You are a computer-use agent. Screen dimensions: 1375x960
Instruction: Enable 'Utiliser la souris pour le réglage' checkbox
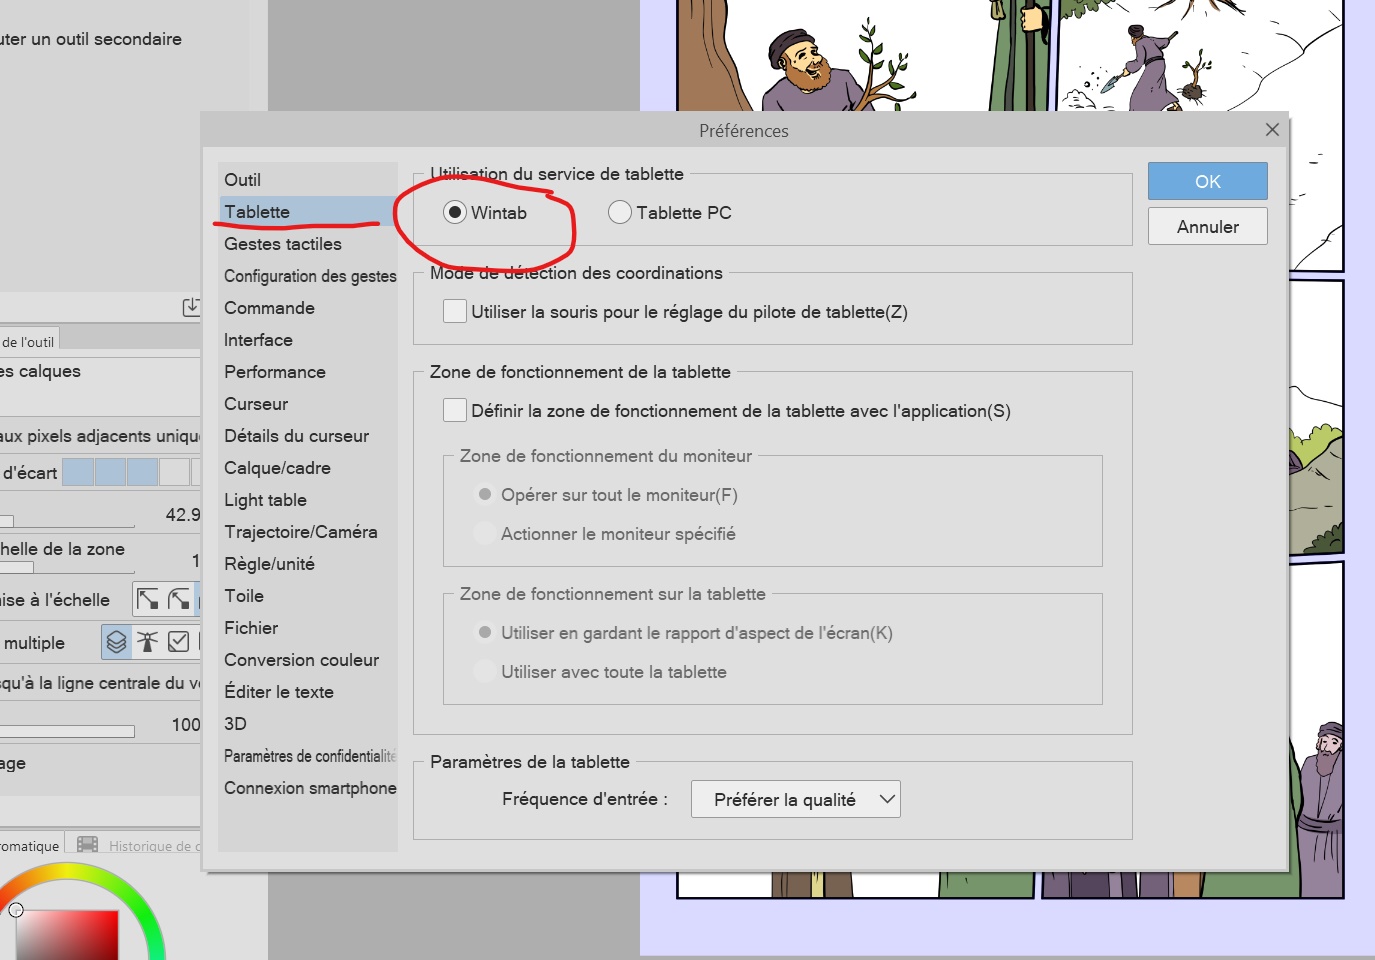[x=455, y=311]
